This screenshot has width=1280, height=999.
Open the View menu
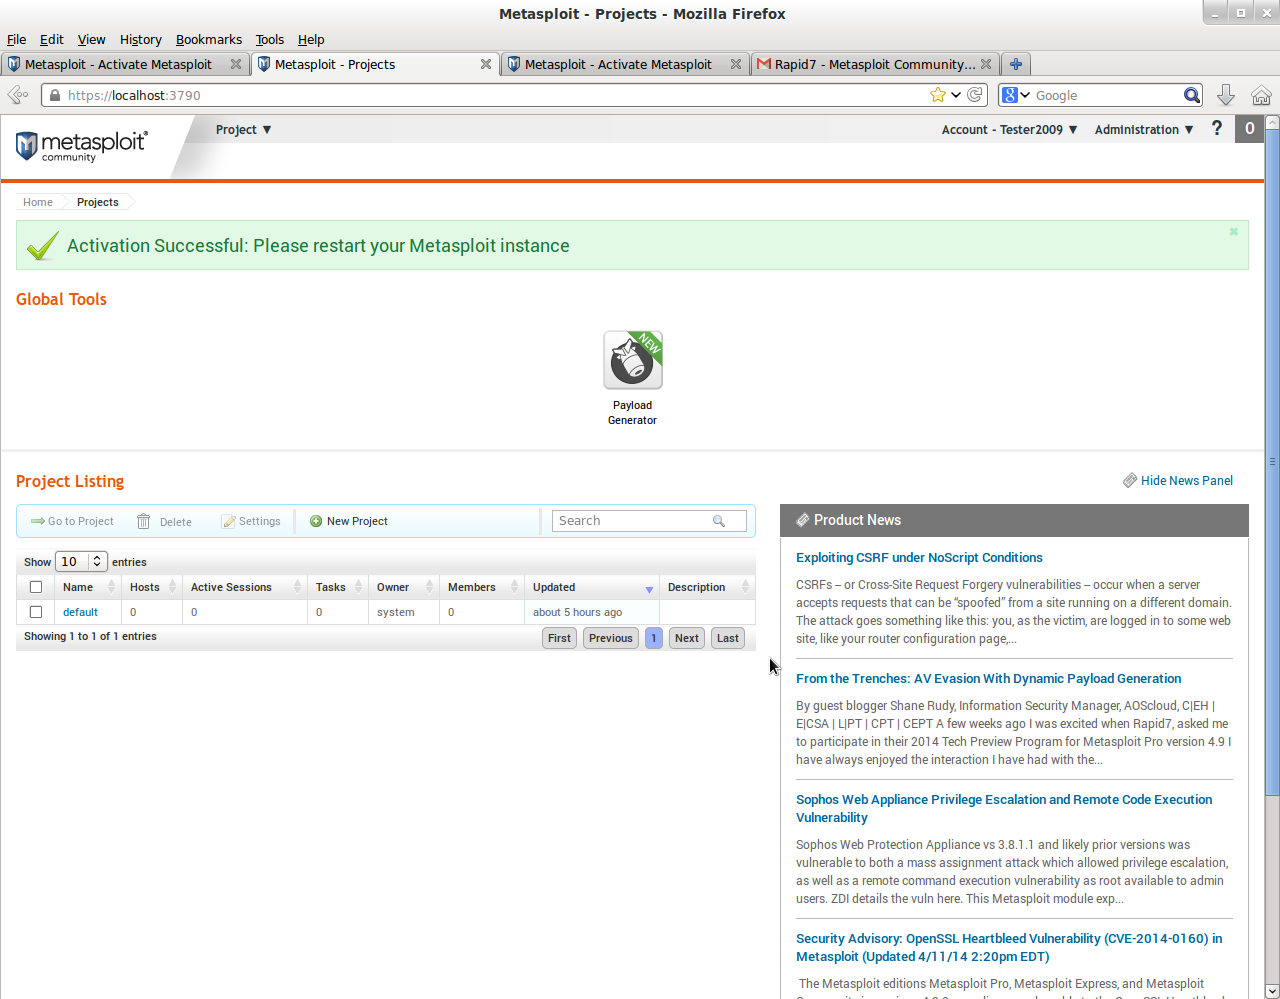(92, 39)
